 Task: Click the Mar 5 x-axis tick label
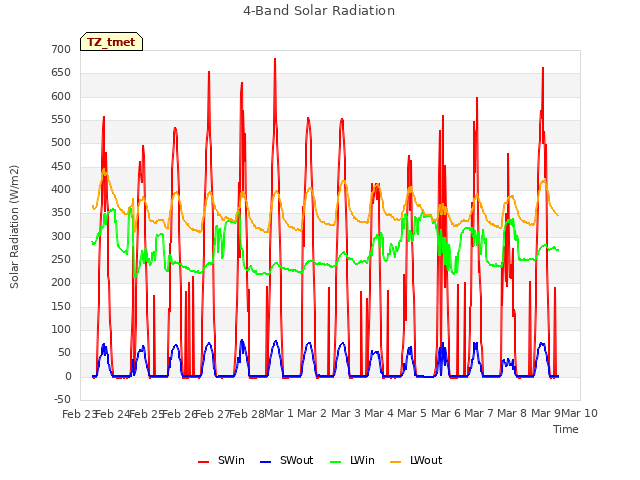[412, 413]
